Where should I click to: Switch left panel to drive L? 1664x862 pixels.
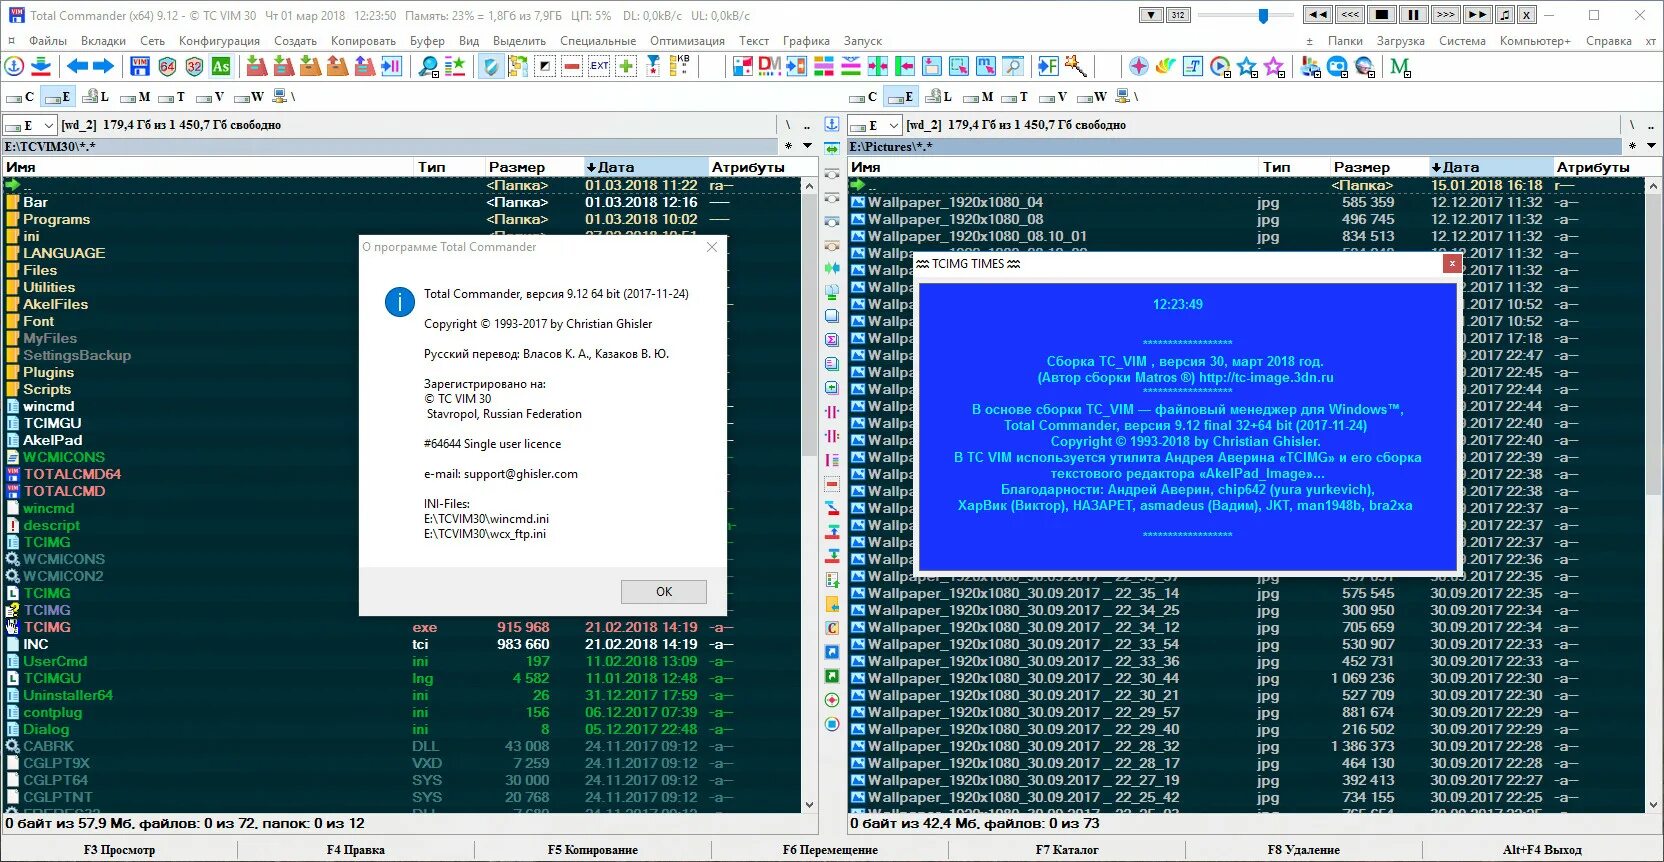(96, 97)
